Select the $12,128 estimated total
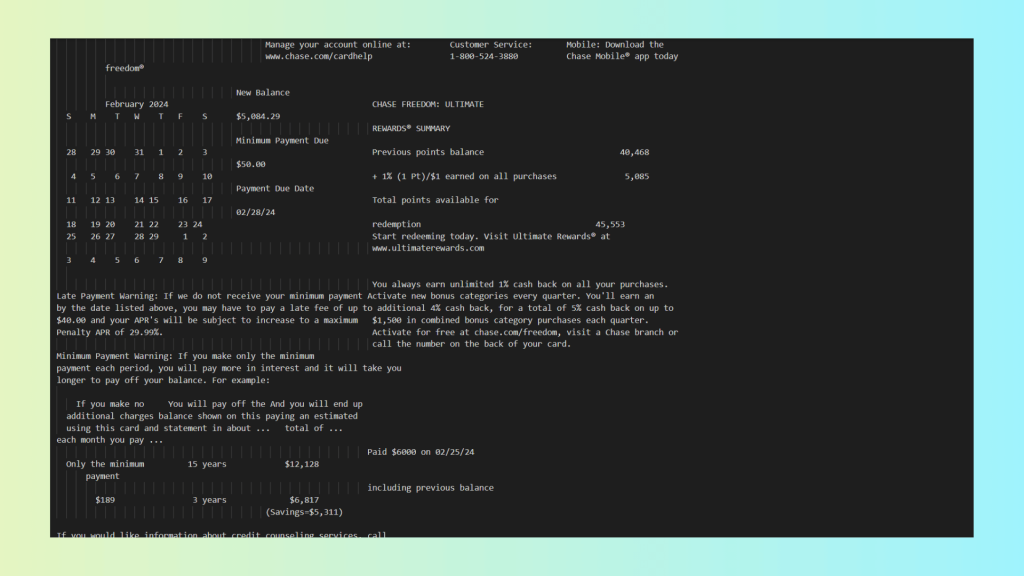This screenshot has width=1024, height=576. point(302,464)
